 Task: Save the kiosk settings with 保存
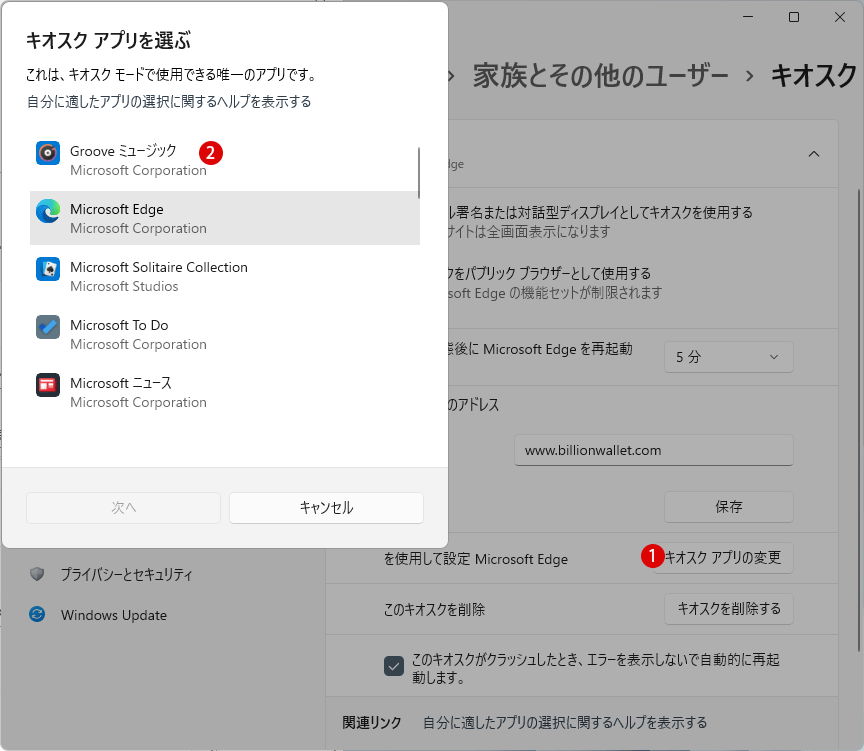tap(728, 506)
